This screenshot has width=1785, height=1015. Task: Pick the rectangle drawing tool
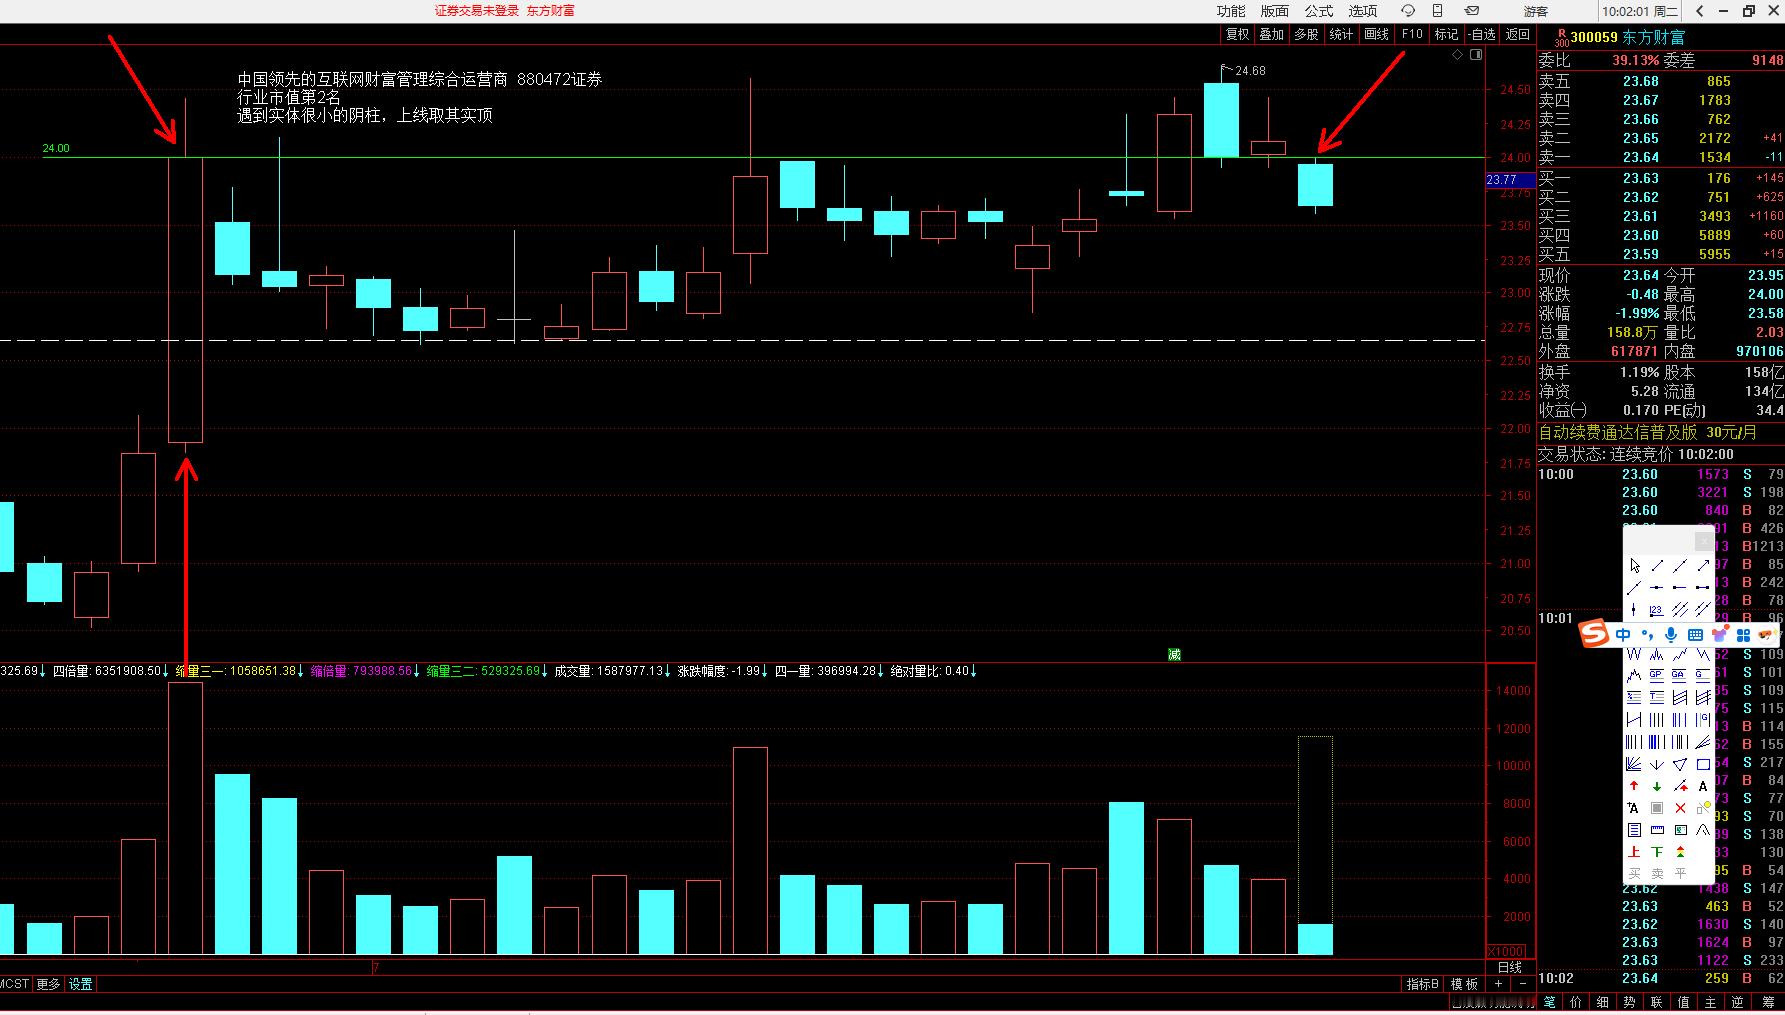tap(1703, 764)
